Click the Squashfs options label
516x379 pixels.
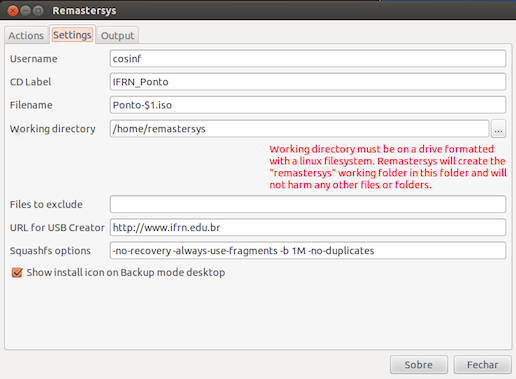50,251
